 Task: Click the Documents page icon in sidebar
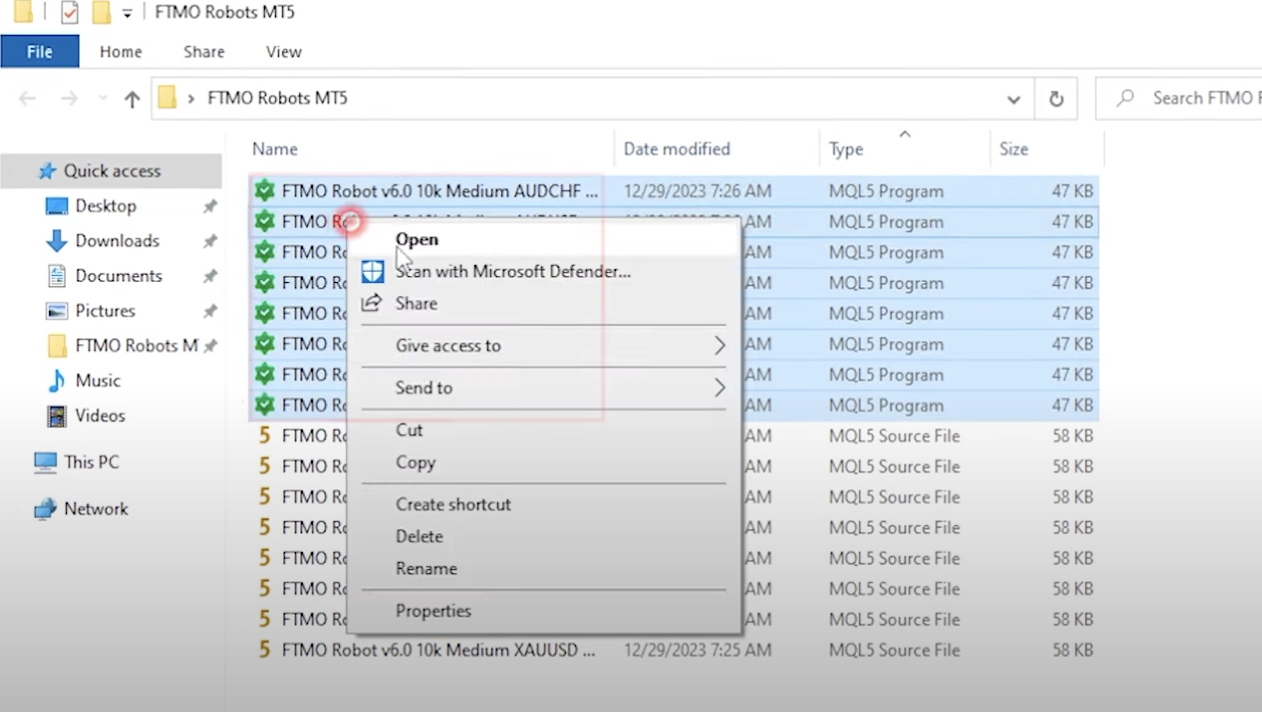point(56,276)
